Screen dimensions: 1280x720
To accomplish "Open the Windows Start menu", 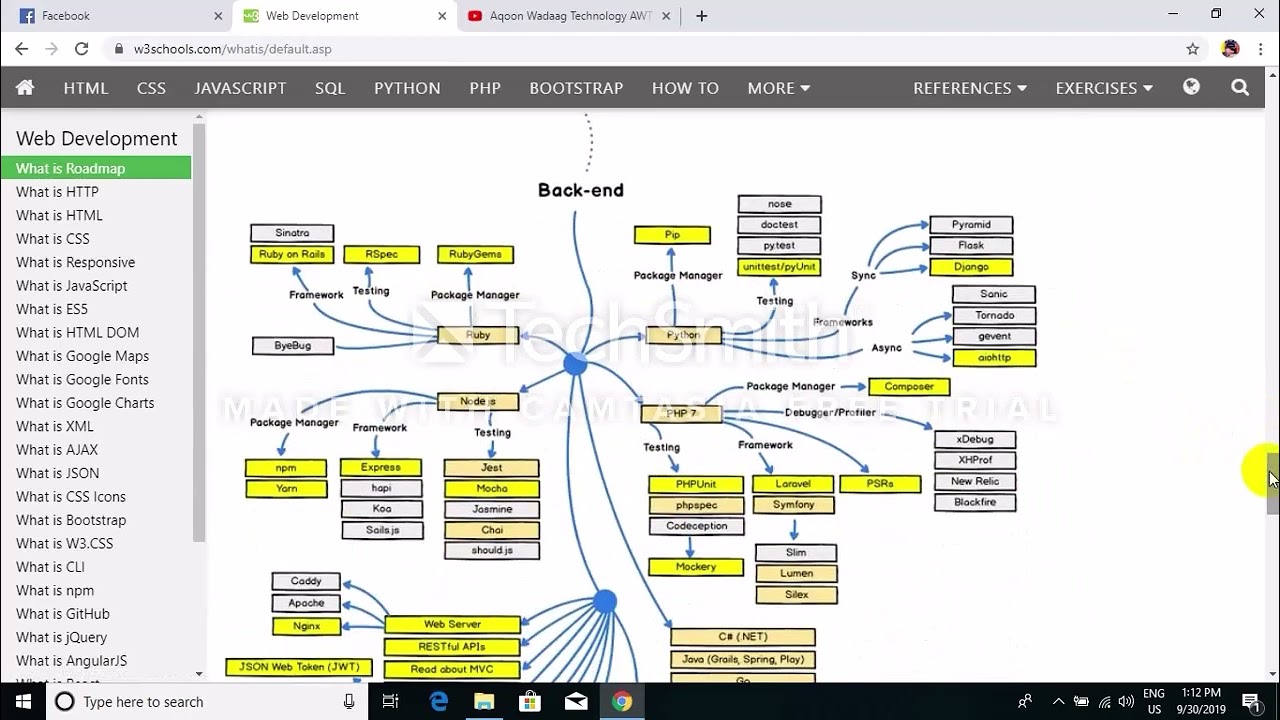I will point(24,701).
